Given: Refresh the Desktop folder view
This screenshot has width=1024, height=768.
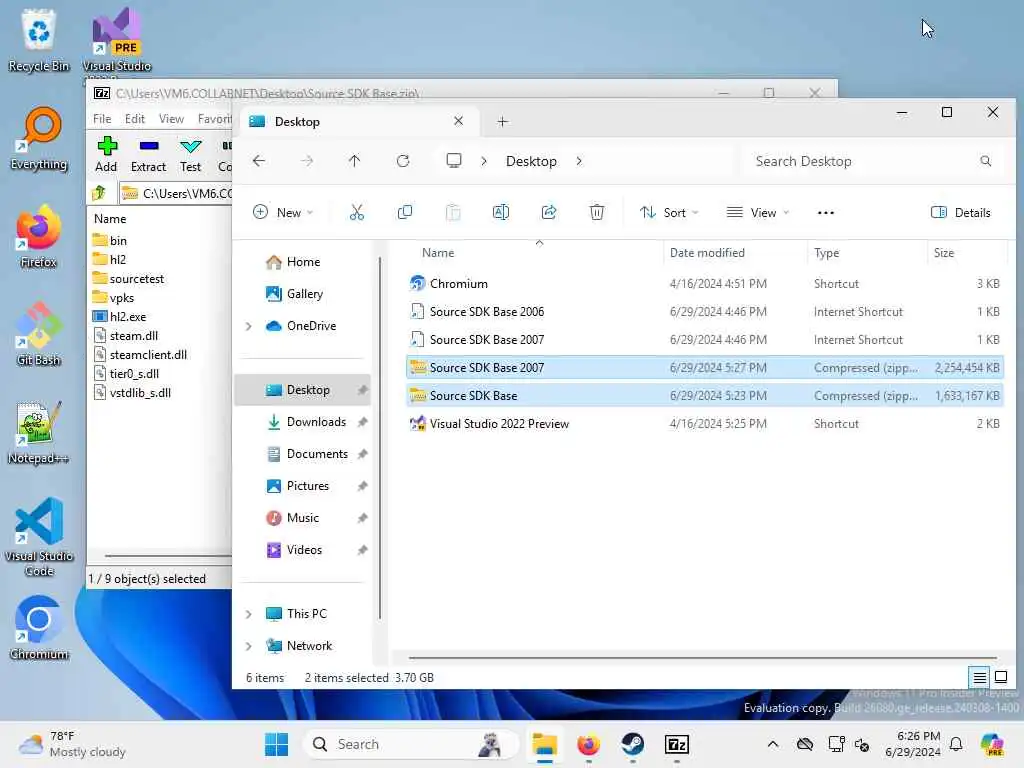Looking at the screenshot, I should [403, 161].
